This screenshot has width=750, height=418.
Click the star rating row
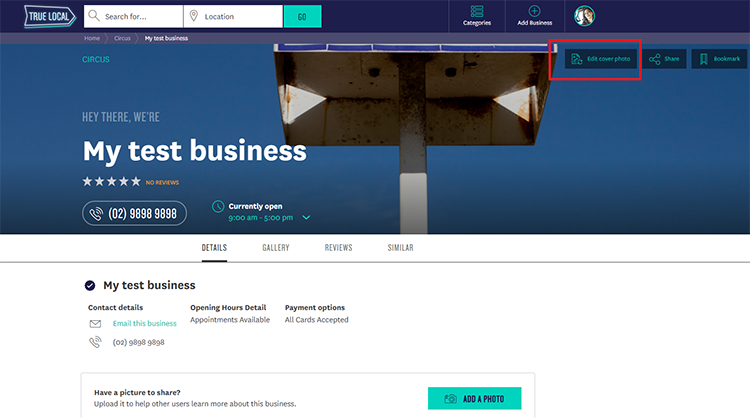(111, 182)
